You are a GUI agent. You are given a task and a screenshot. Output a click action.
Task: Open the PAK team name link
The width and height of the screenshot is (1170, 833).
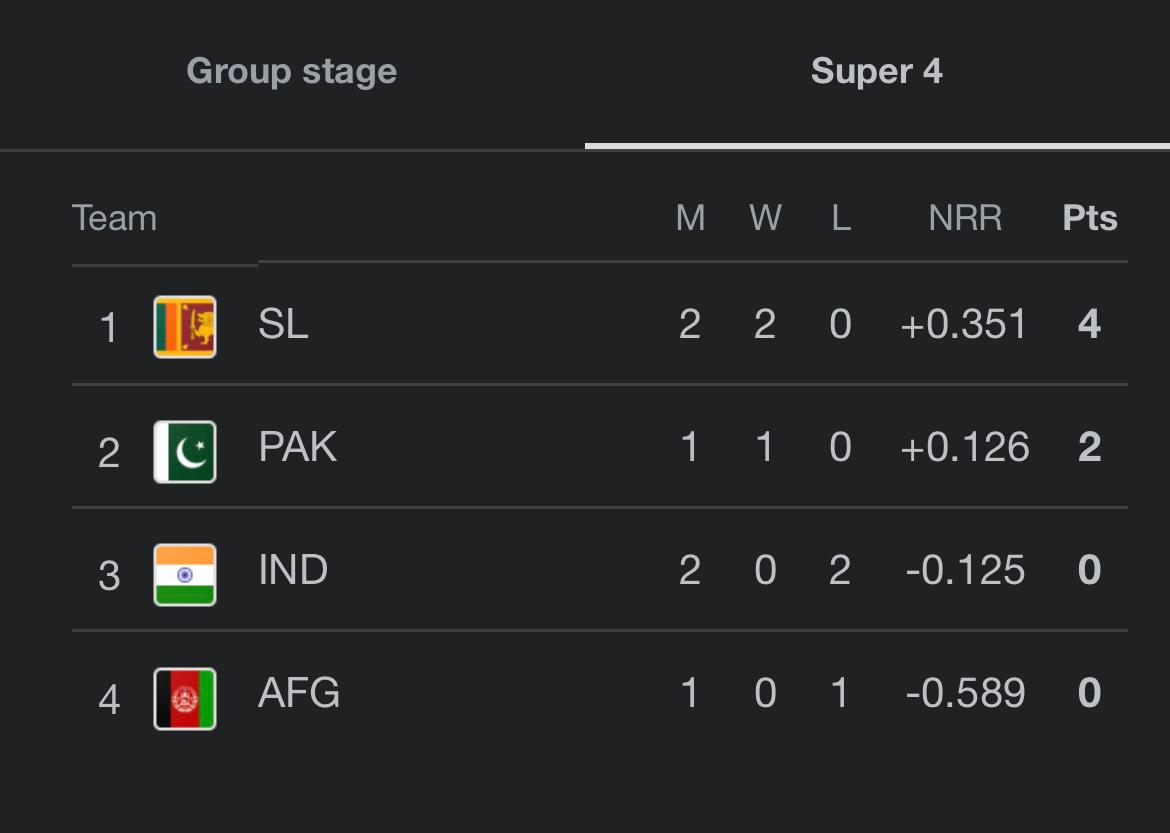pos(297,447)
